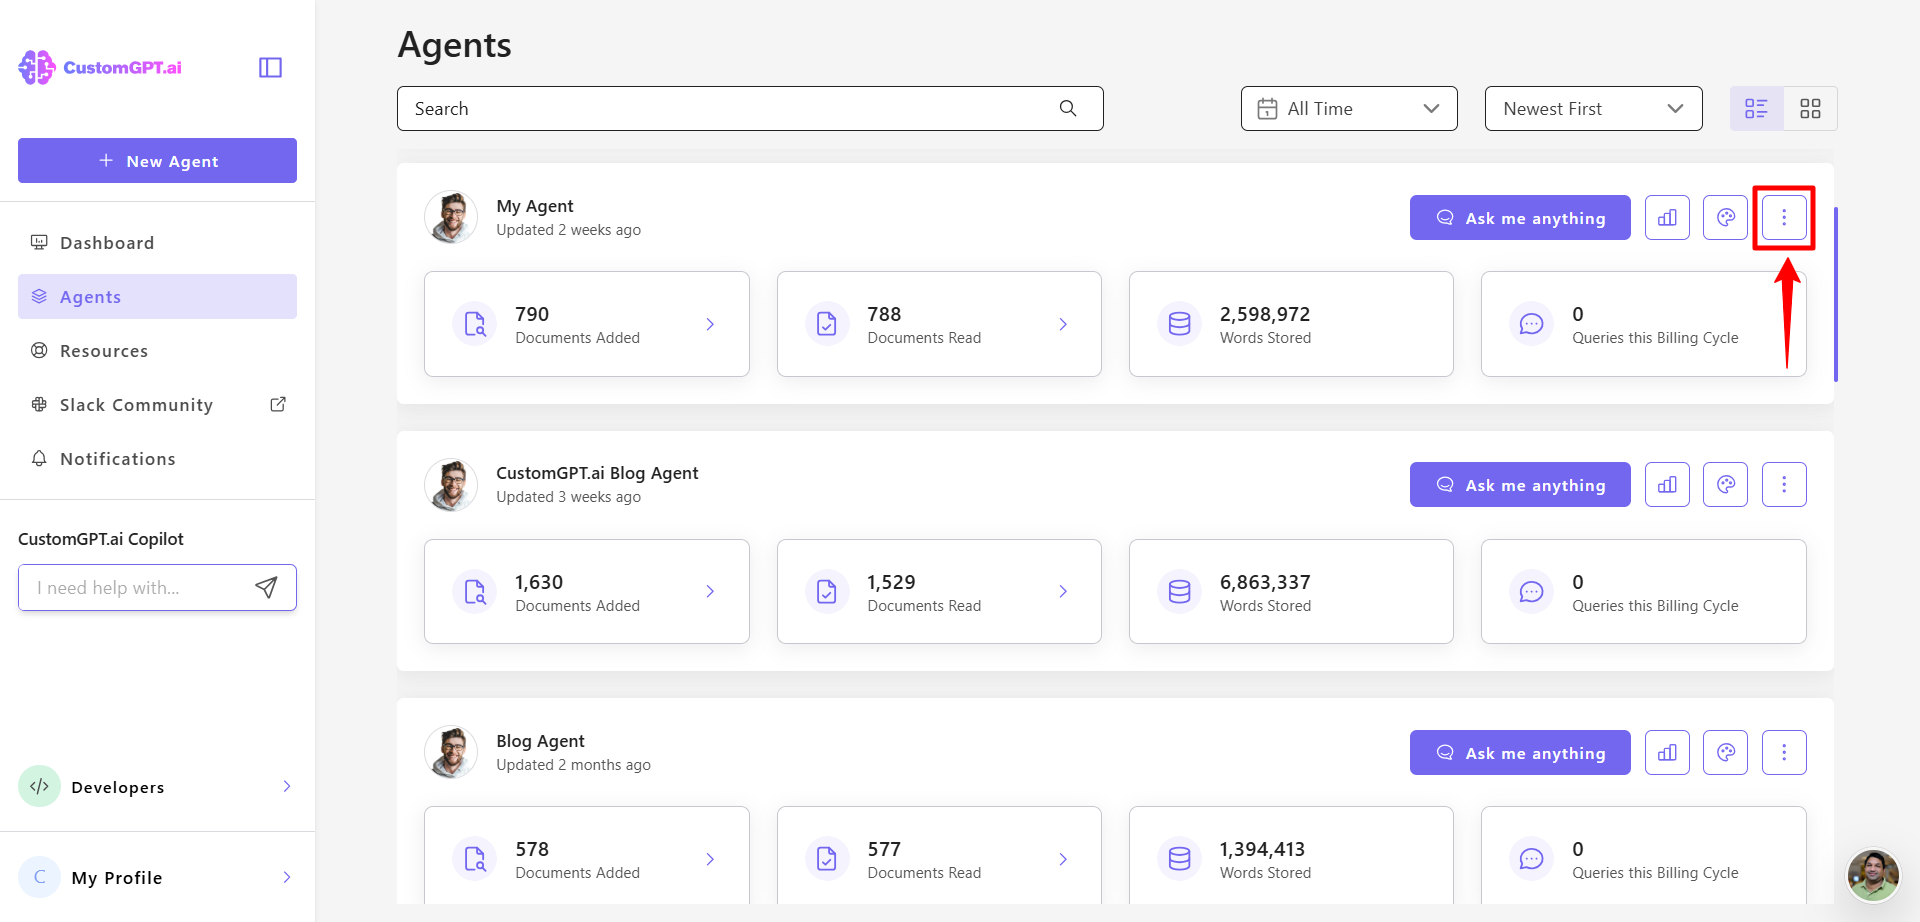Image resolution: width=1920 pixels, height=922 pixels.
Task: Open the All Time date filter
Action: (1348, 108)
